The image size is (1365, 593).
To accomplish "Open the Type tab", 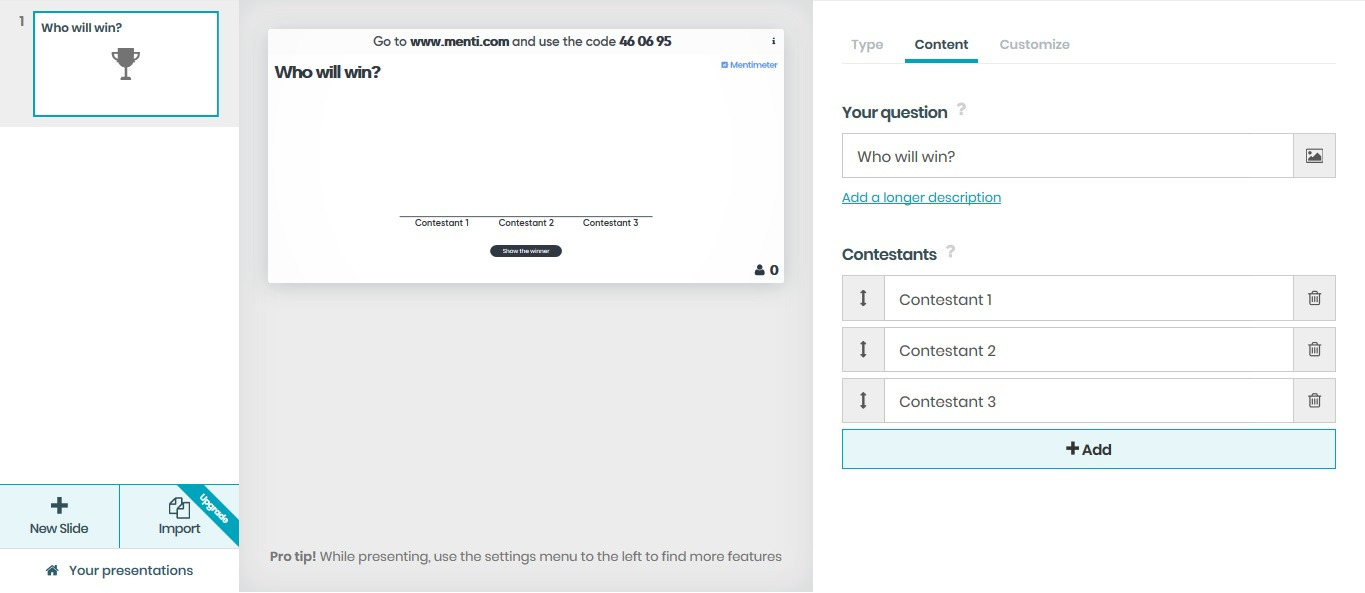I will pos(867,44).
